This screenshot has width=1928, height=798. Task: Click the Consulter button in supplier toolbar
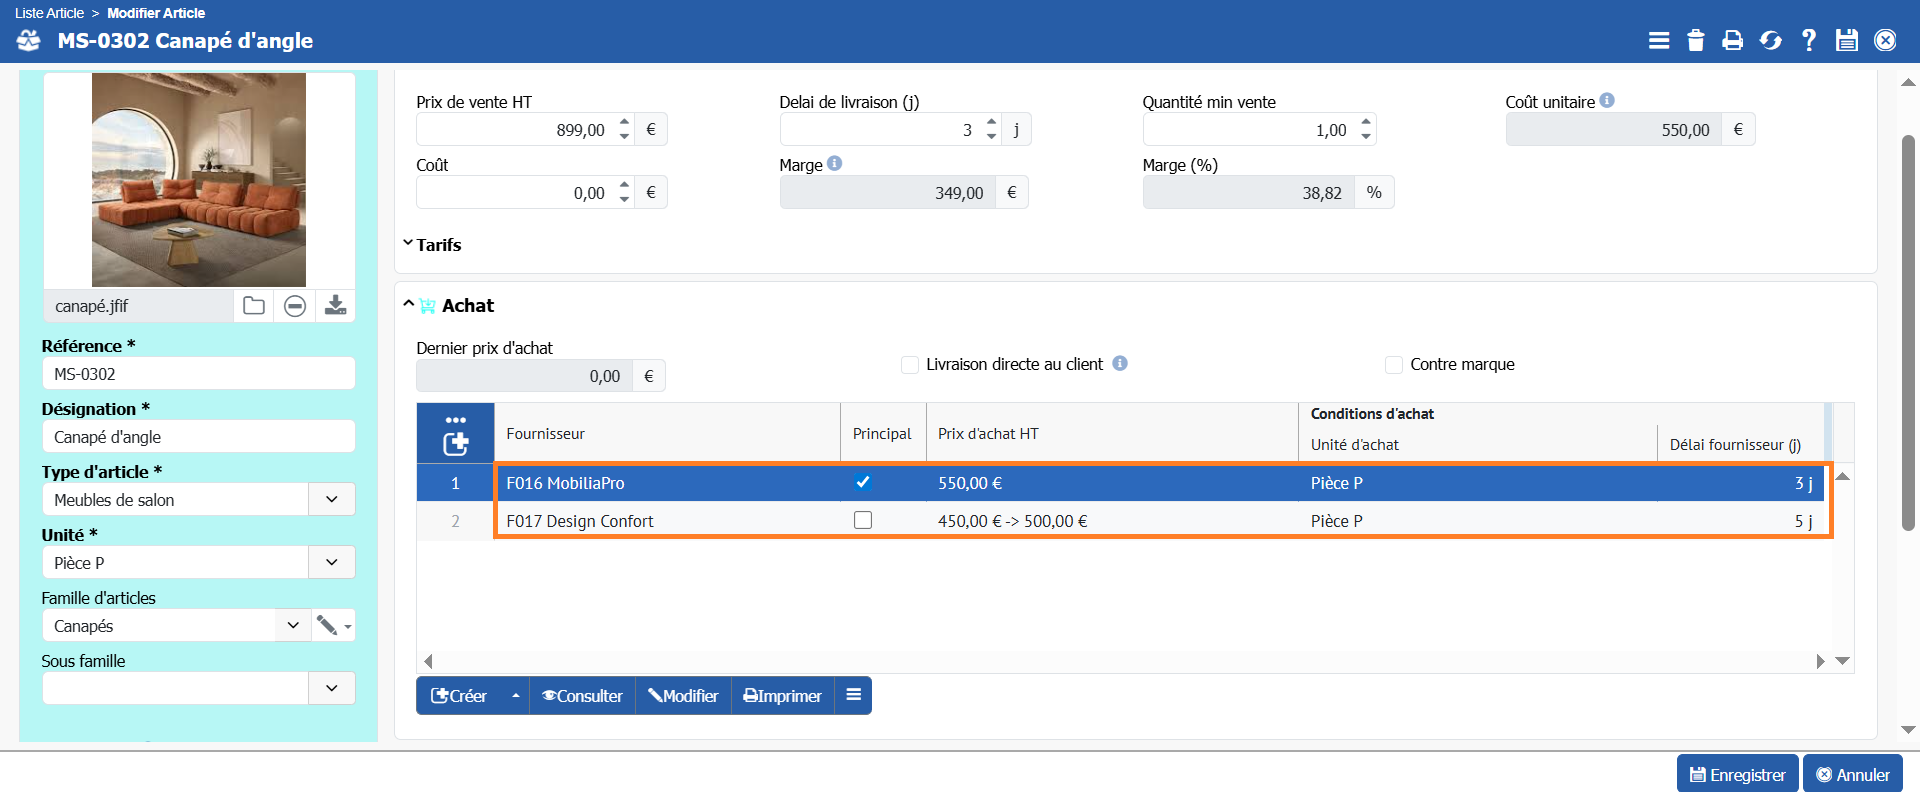582,696
